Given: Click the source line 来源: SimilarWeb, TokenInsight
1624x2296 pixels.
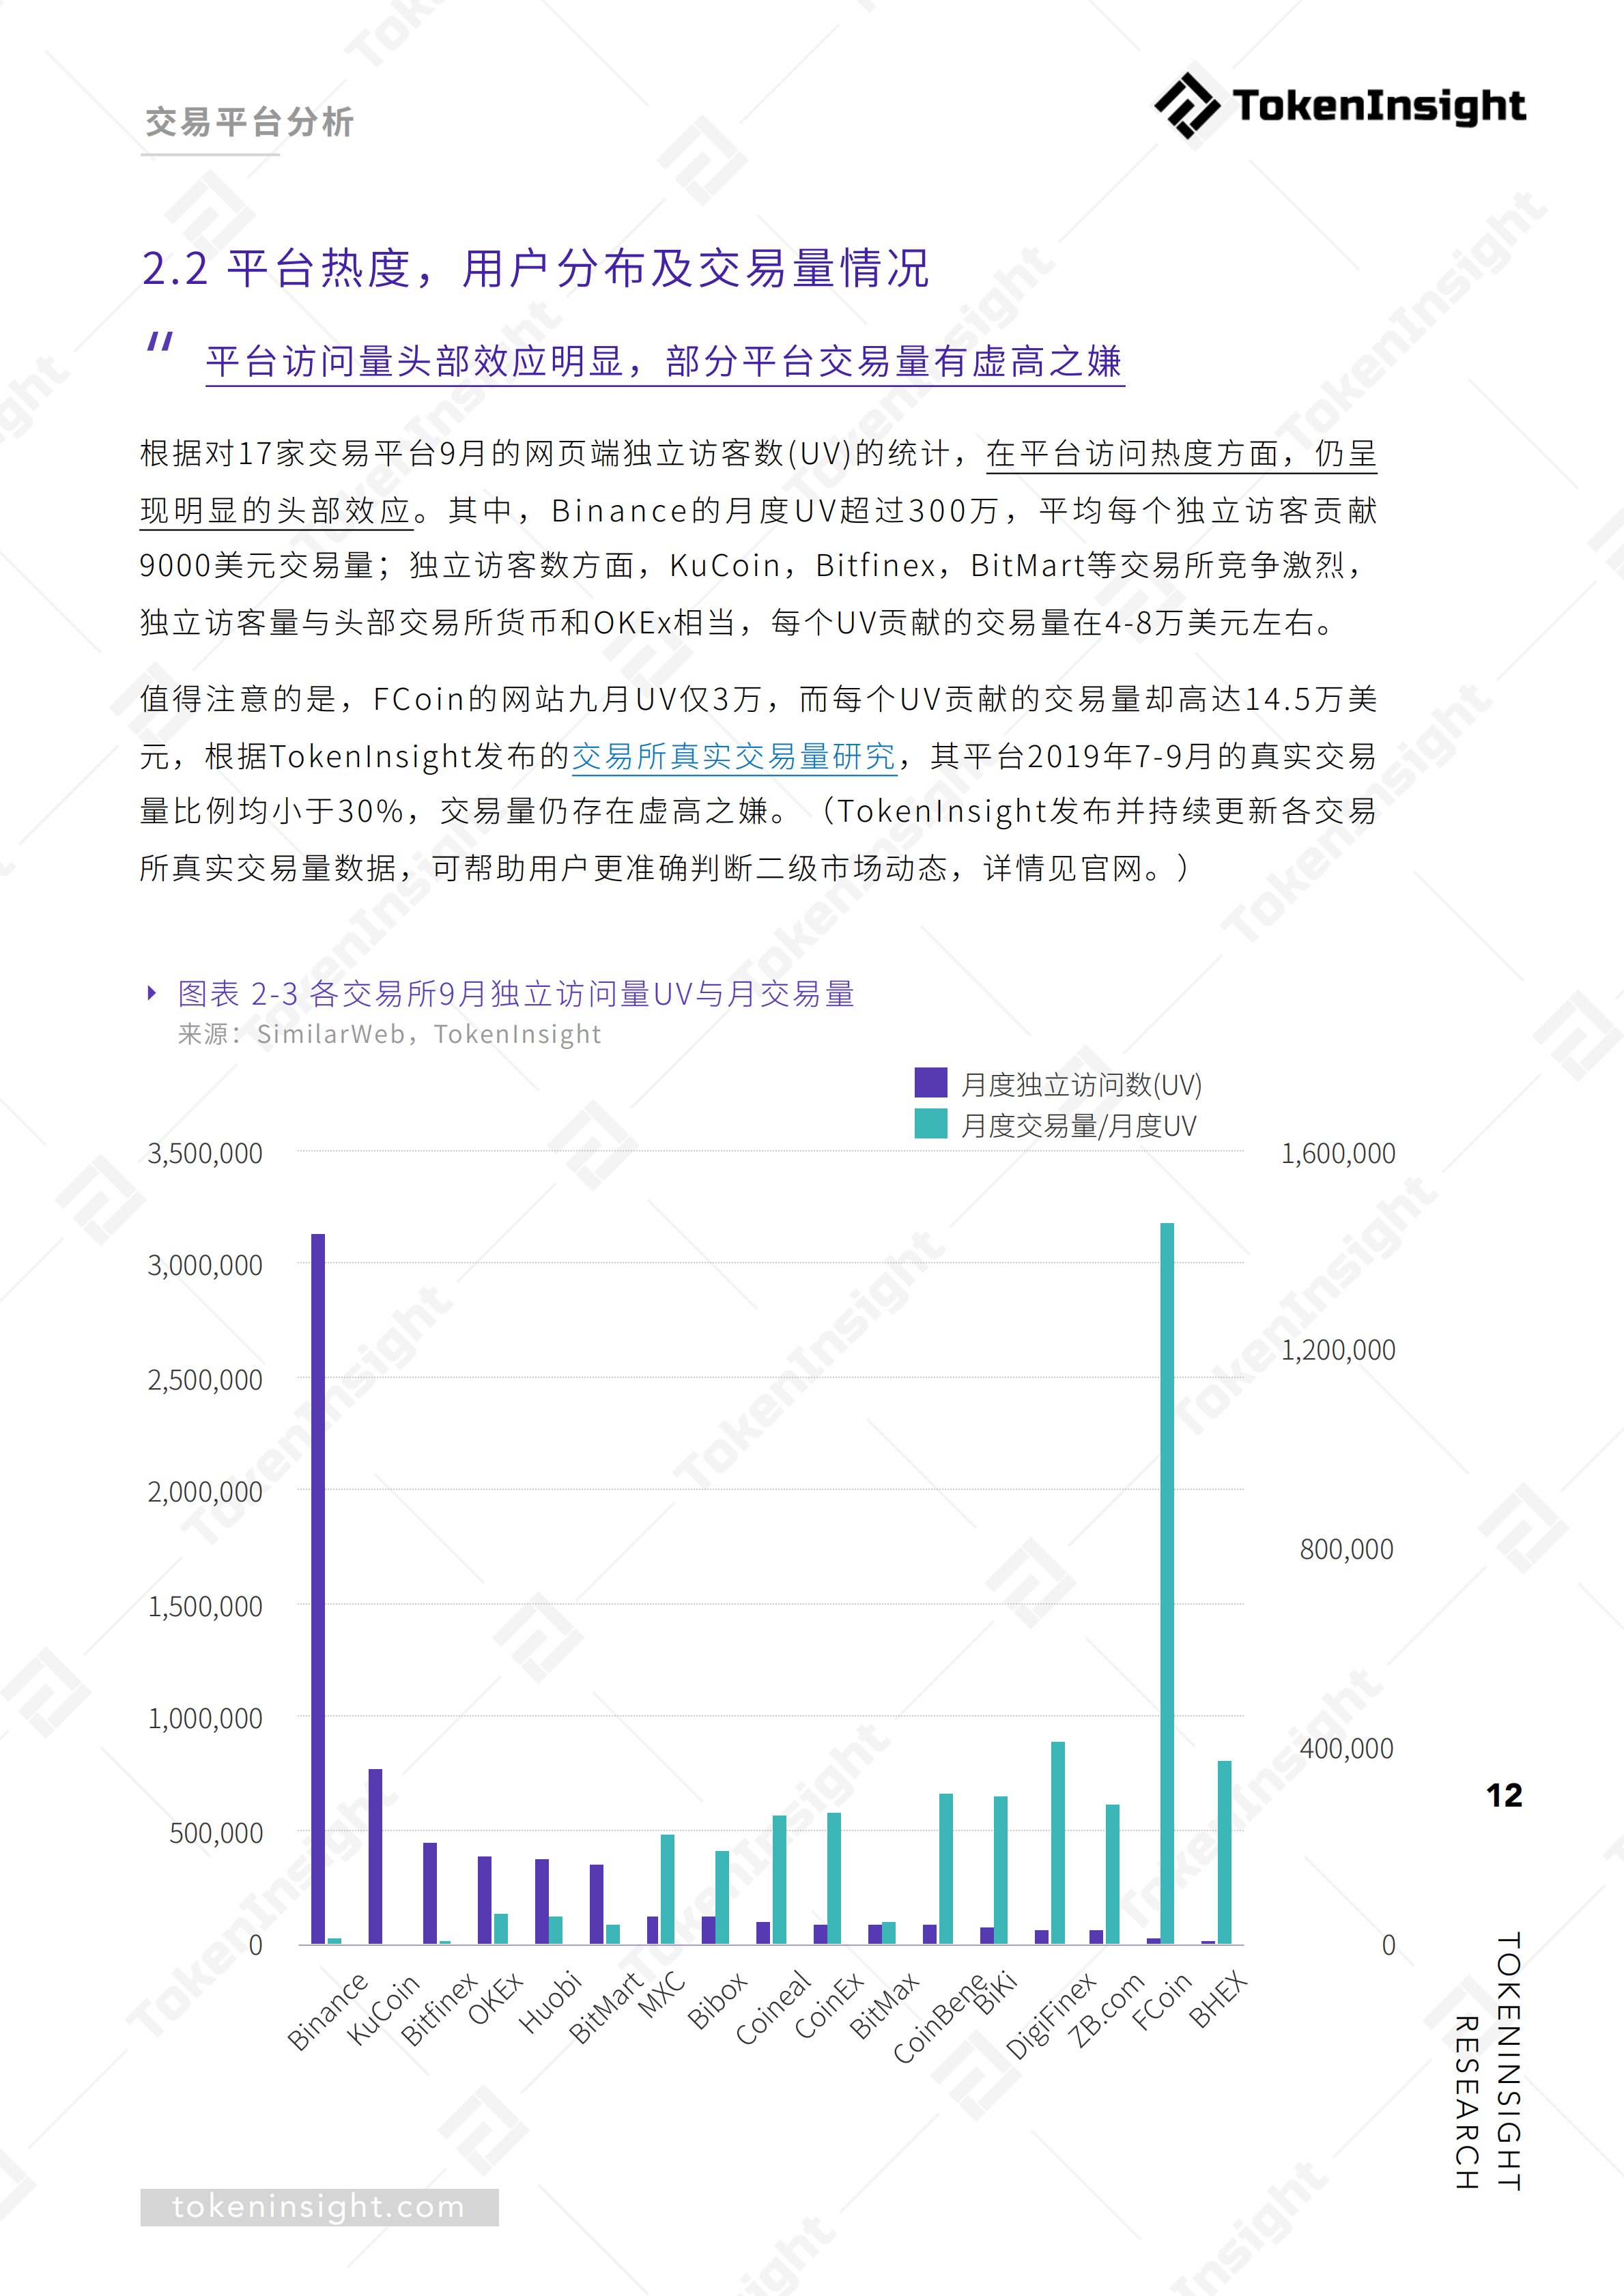Looking at the screenshot, I should pyautogui.click(x=389, y=1034).
